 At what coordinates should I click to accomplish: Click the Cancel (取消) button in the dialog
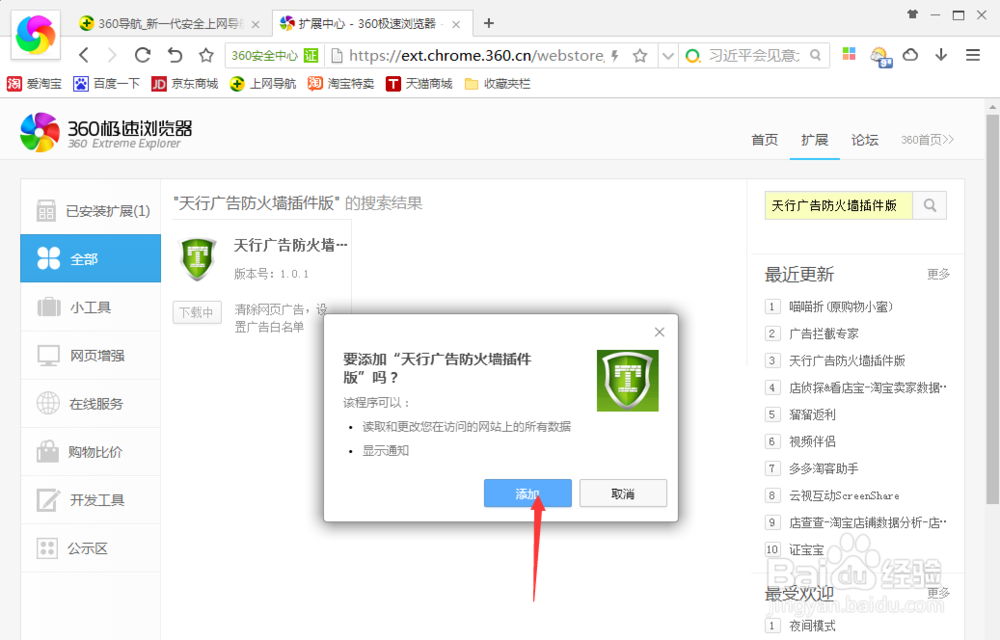[623, 493]
